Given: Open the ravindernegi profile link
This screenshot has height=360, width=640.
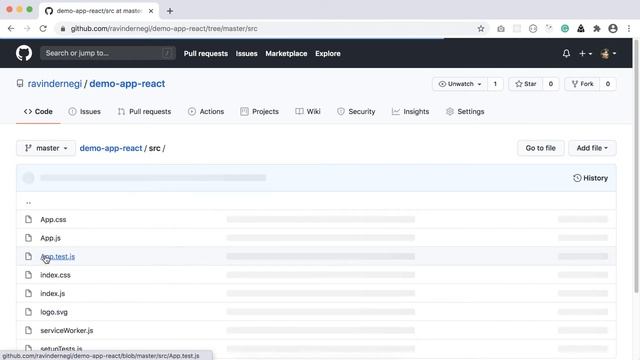Looking at the screenshot, I should (55, 84).
